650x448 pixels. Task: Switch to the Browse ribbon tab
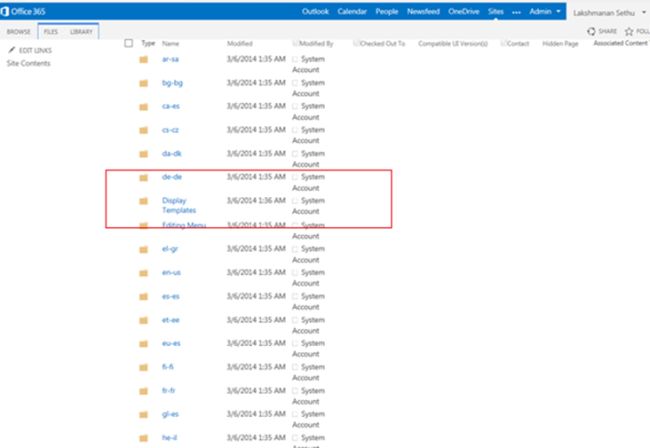(x=18, y=32)
